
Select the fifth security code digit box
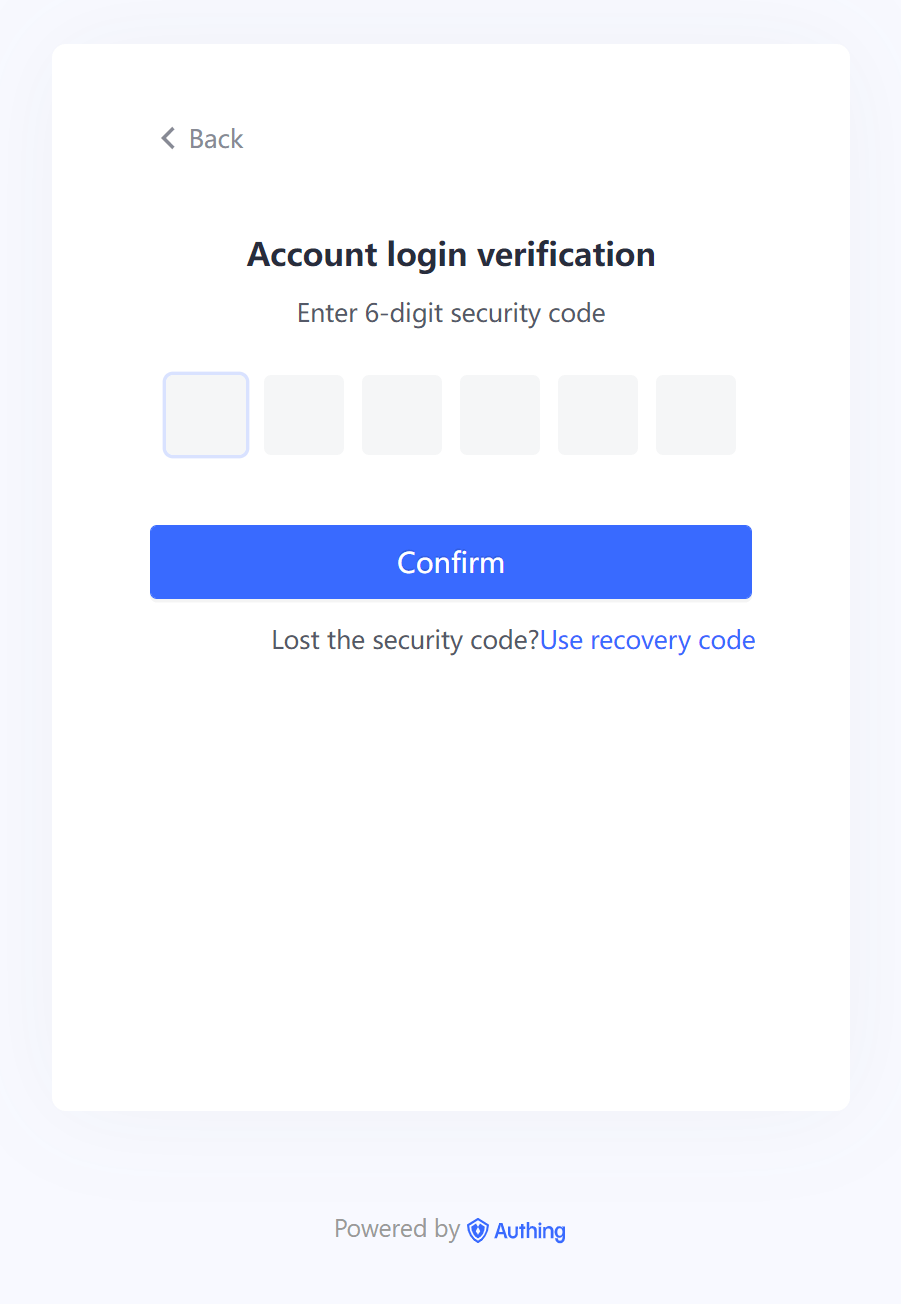[x=598, y=415]
